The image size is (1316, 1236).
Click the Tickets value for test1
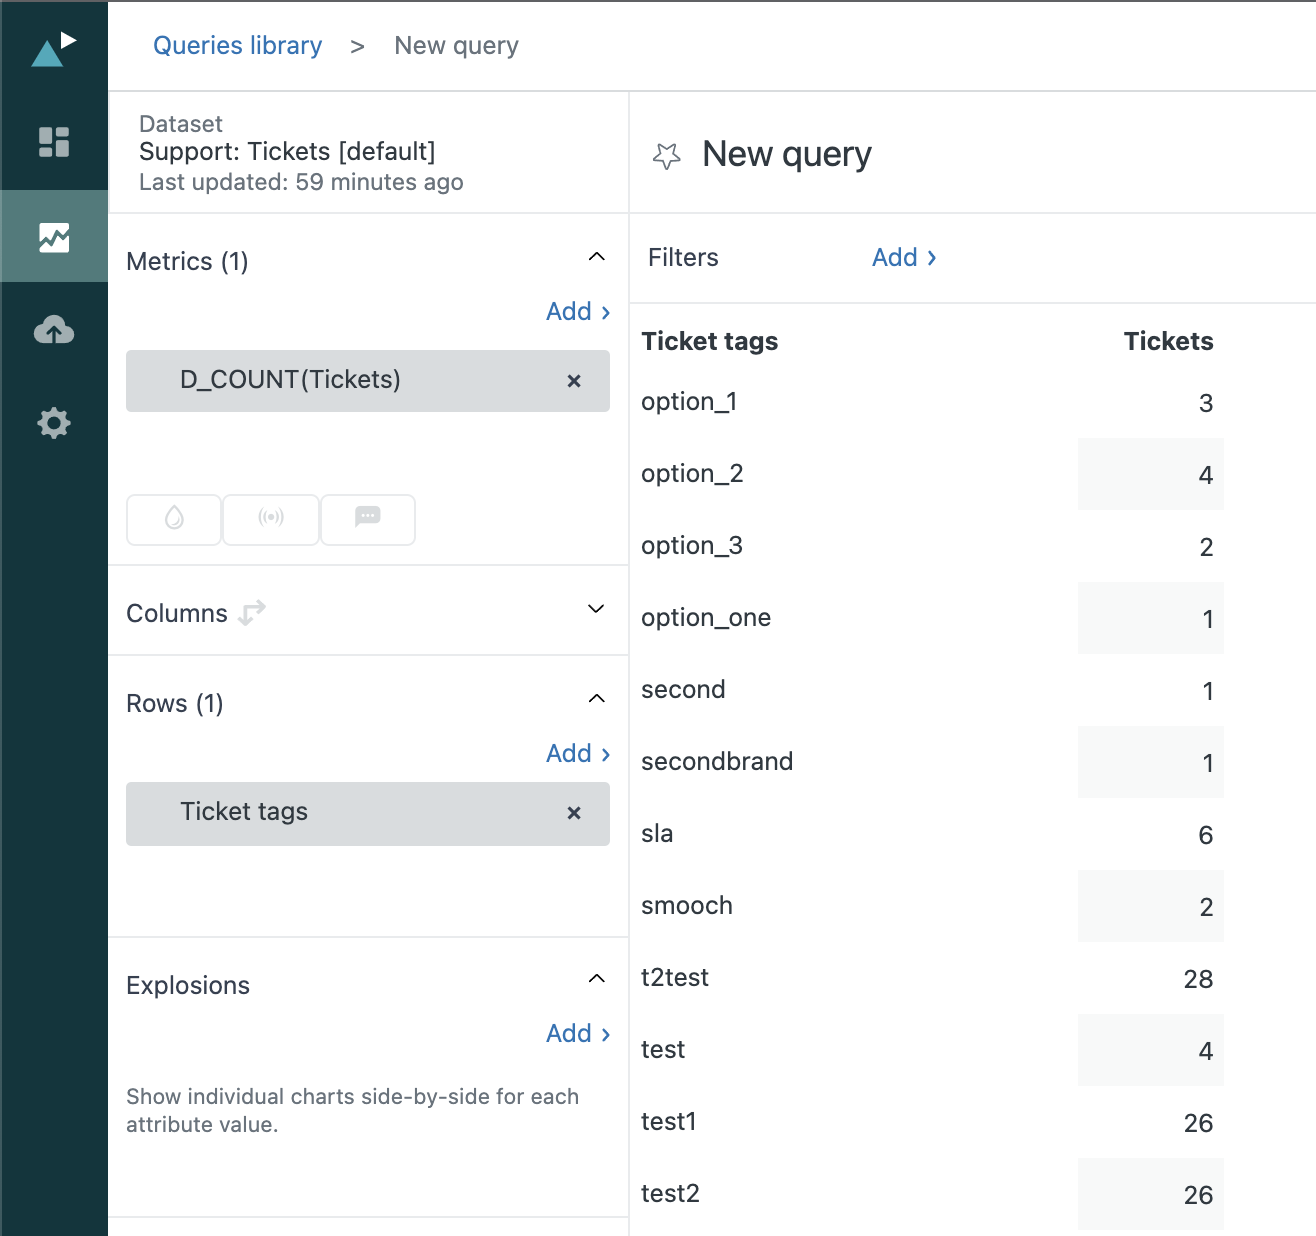[x=1198, y=1123]
